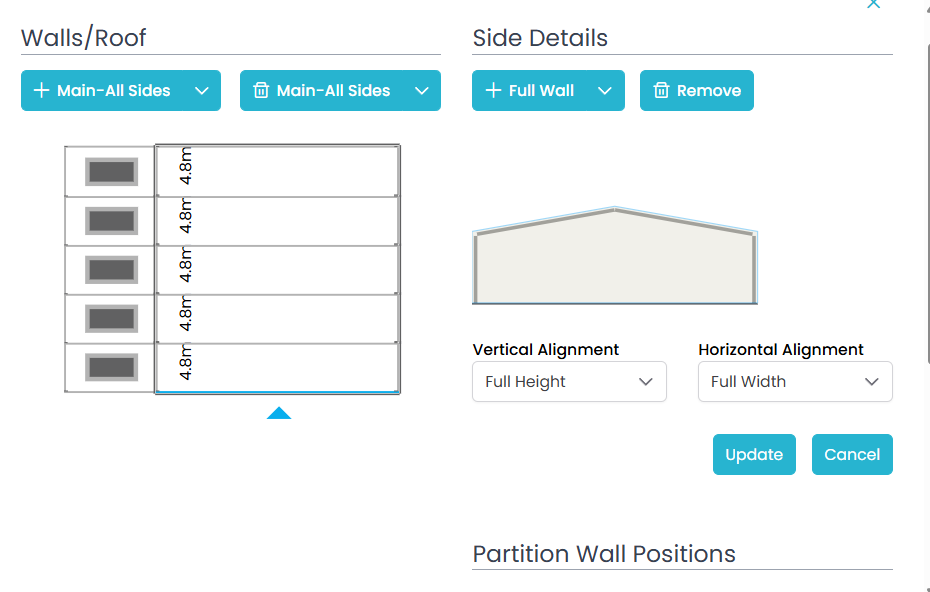Expand the add Main-All Sides dropdown arrow
Screen dimensions: 930x592
pos(202,91)
